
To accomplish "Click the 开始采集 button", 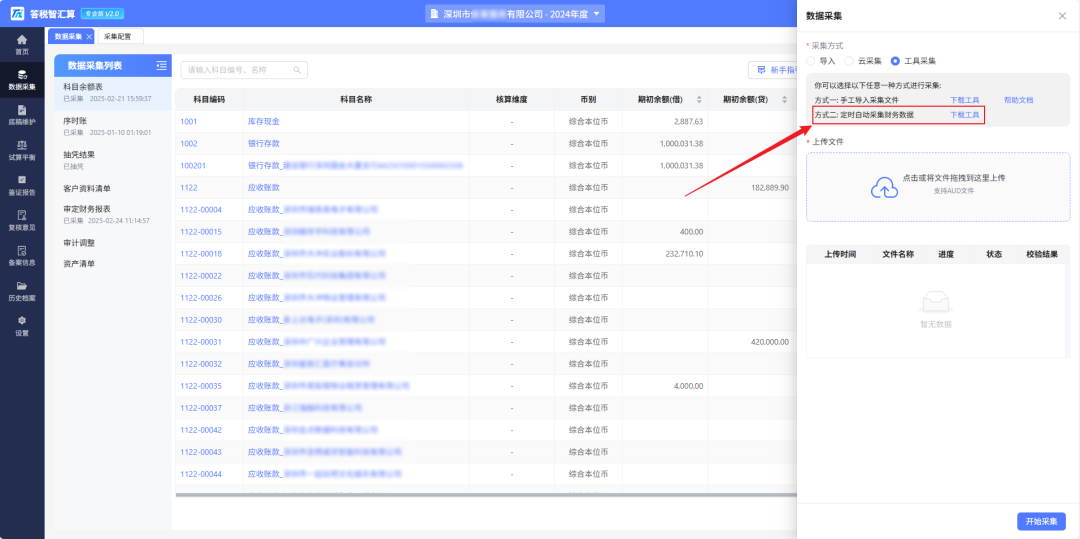I will pos(1041,522).
